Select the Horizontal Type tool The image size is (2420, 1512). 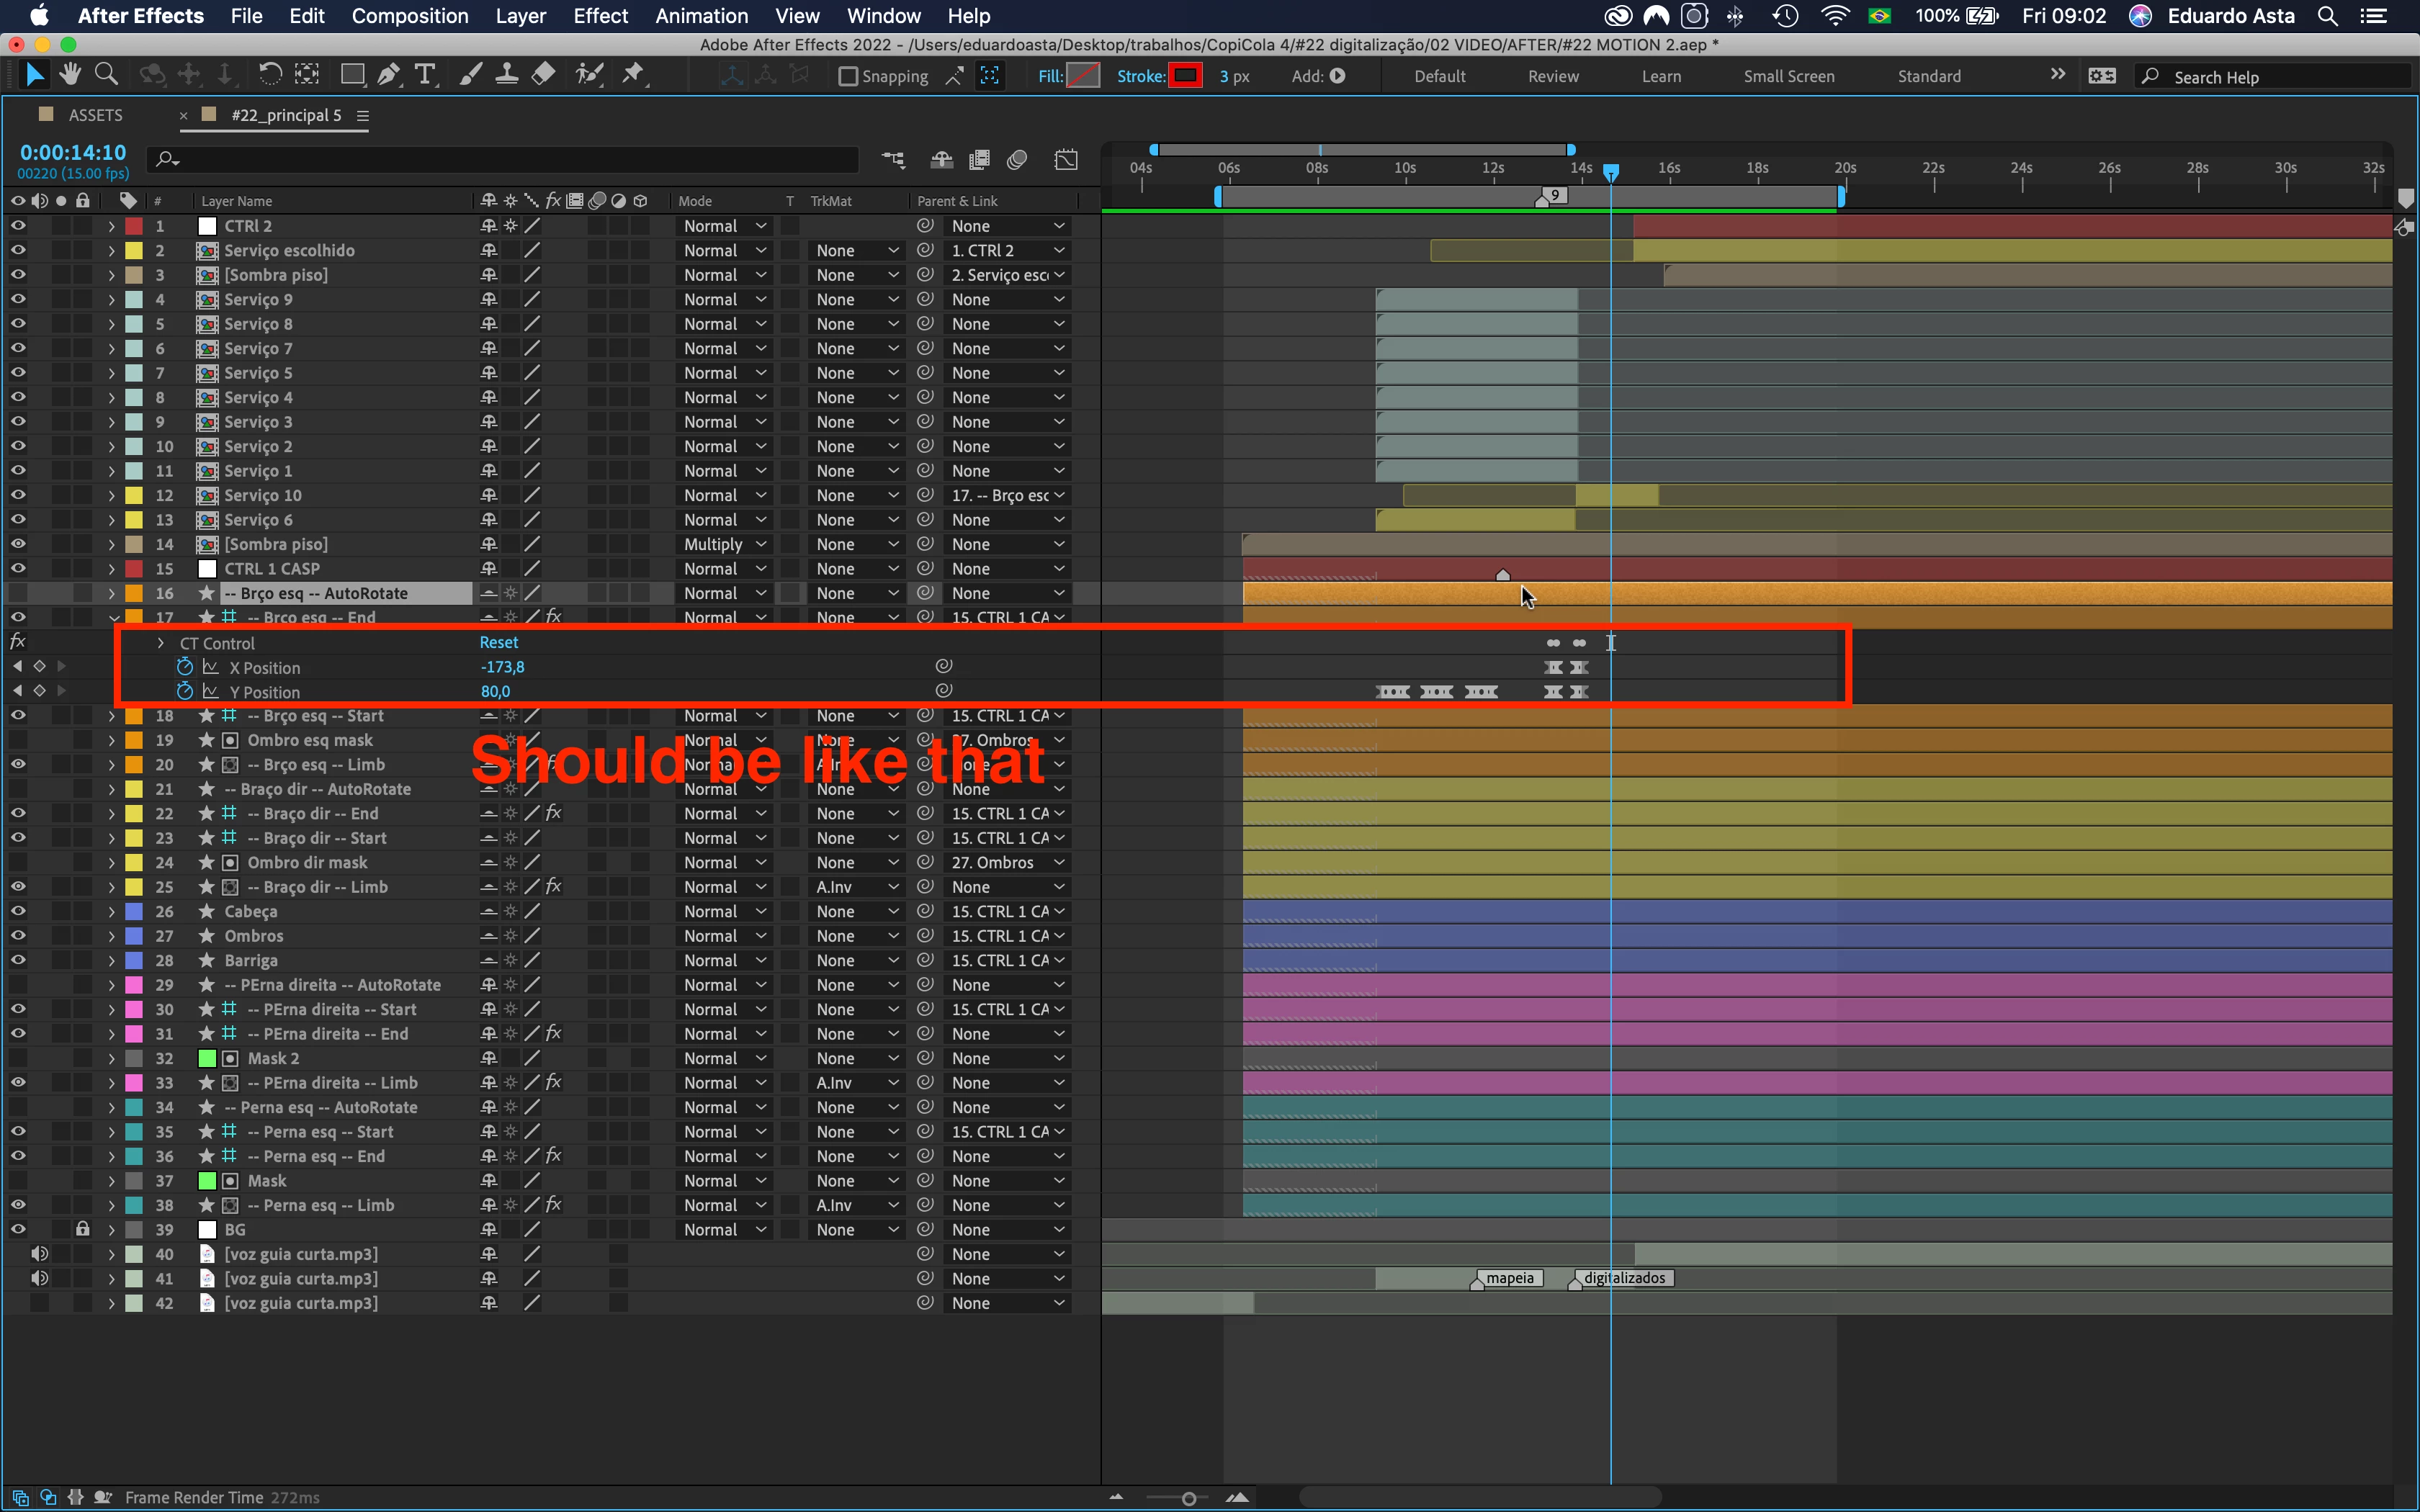(425, 75)
